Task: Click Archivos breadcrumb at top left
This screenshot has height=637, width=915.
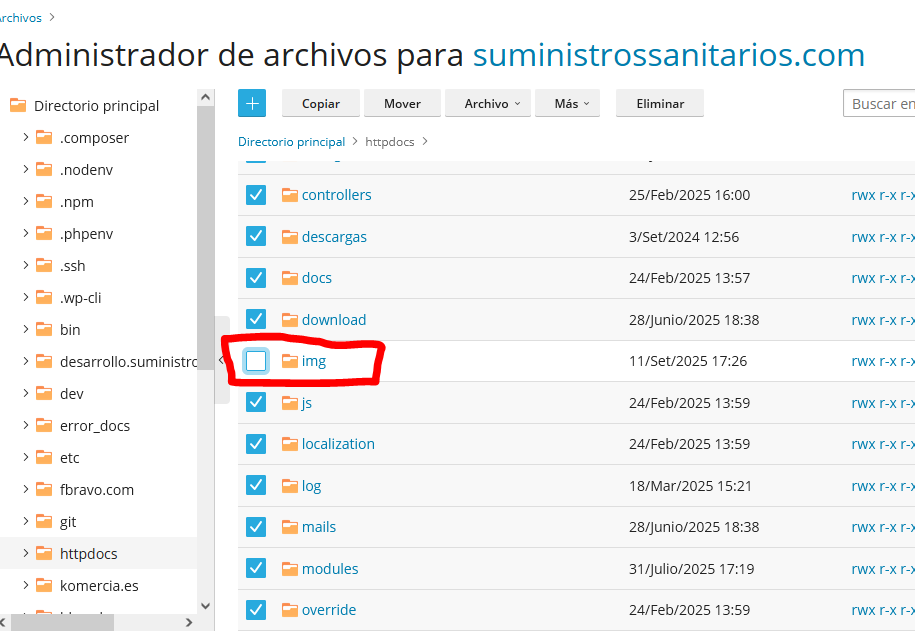Action: 18,16
